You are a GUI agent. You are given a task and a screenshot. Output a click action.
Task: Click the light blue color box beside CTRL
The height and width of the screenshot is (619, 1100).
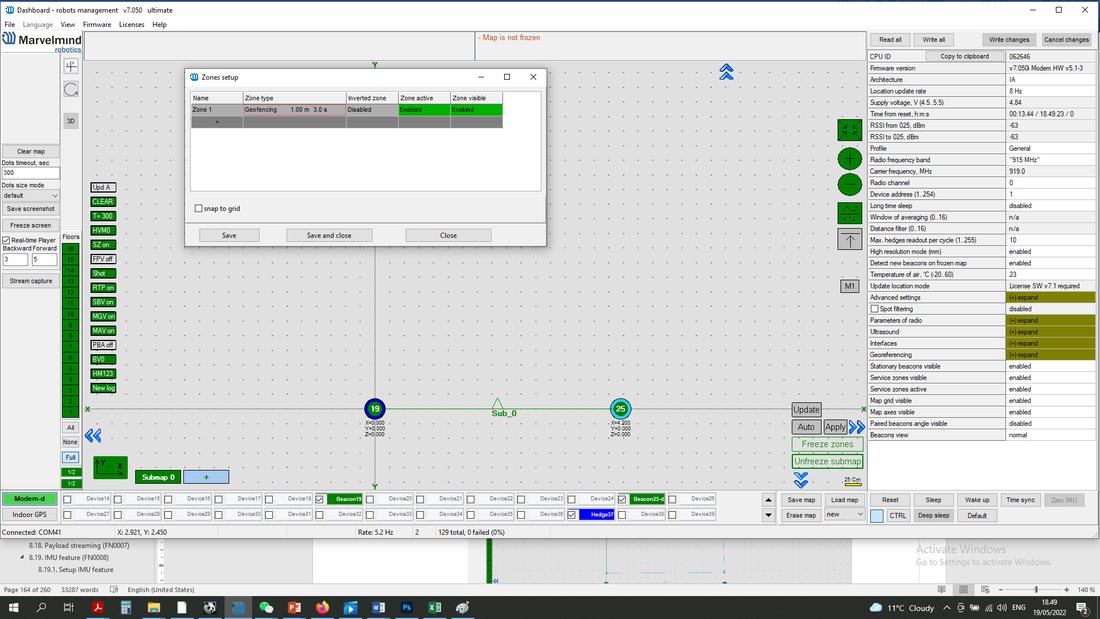click(x=877, y=516)
